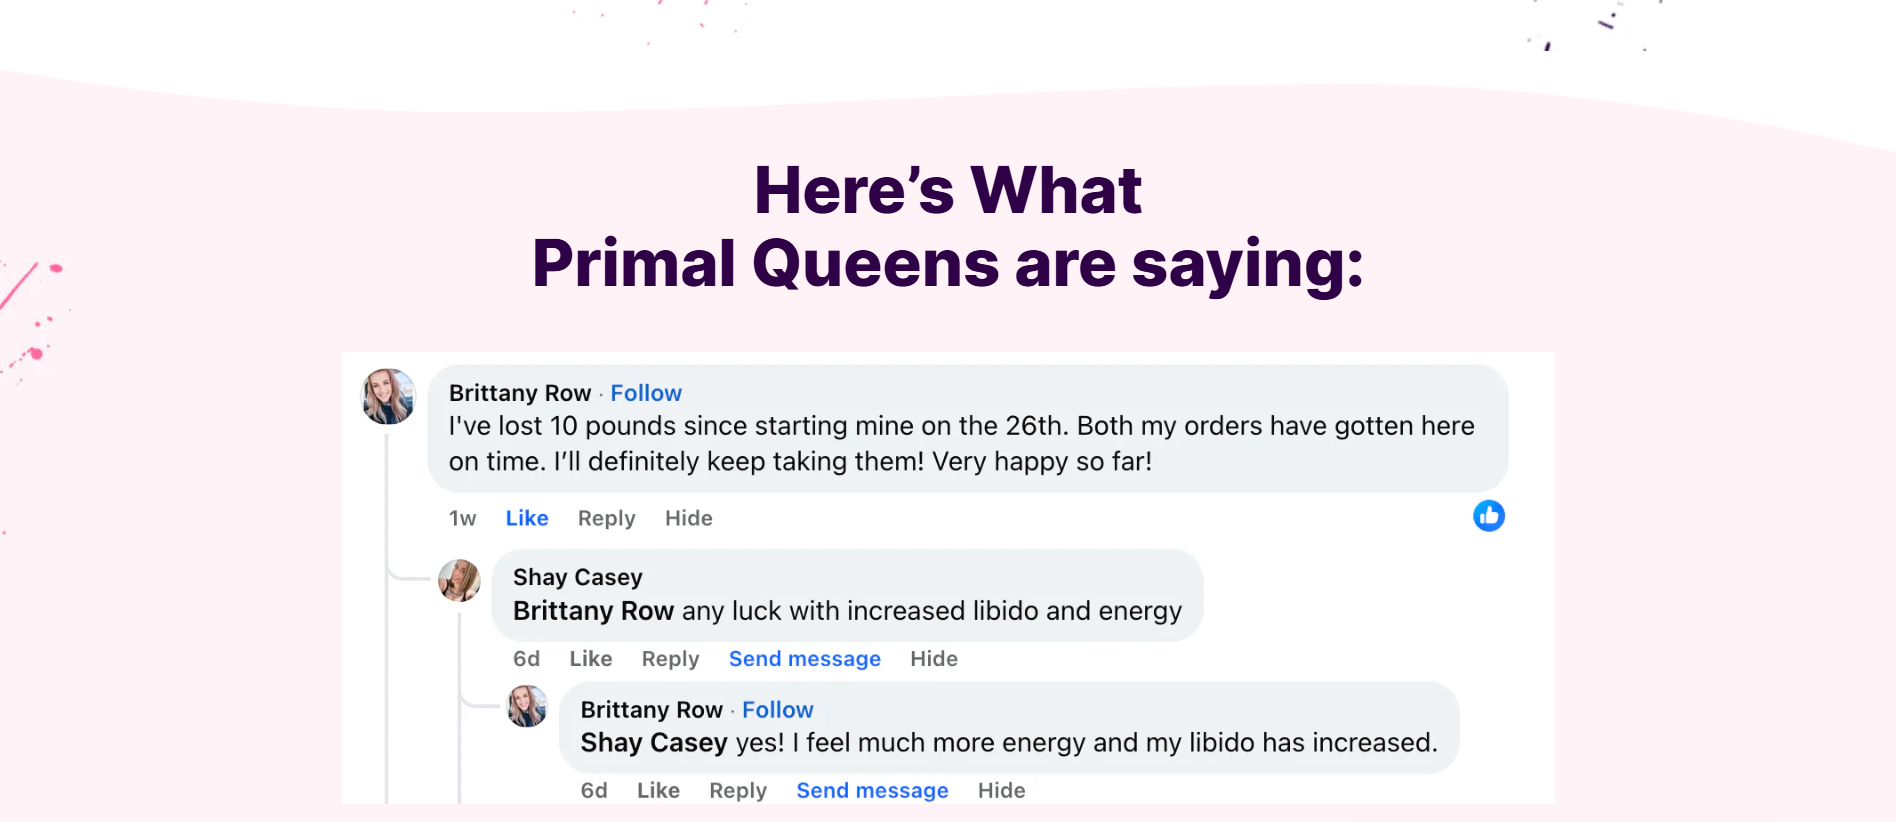Hide Shay Casey's comment
Viewport: 1896px width, 822px height.
coord(934,659)
